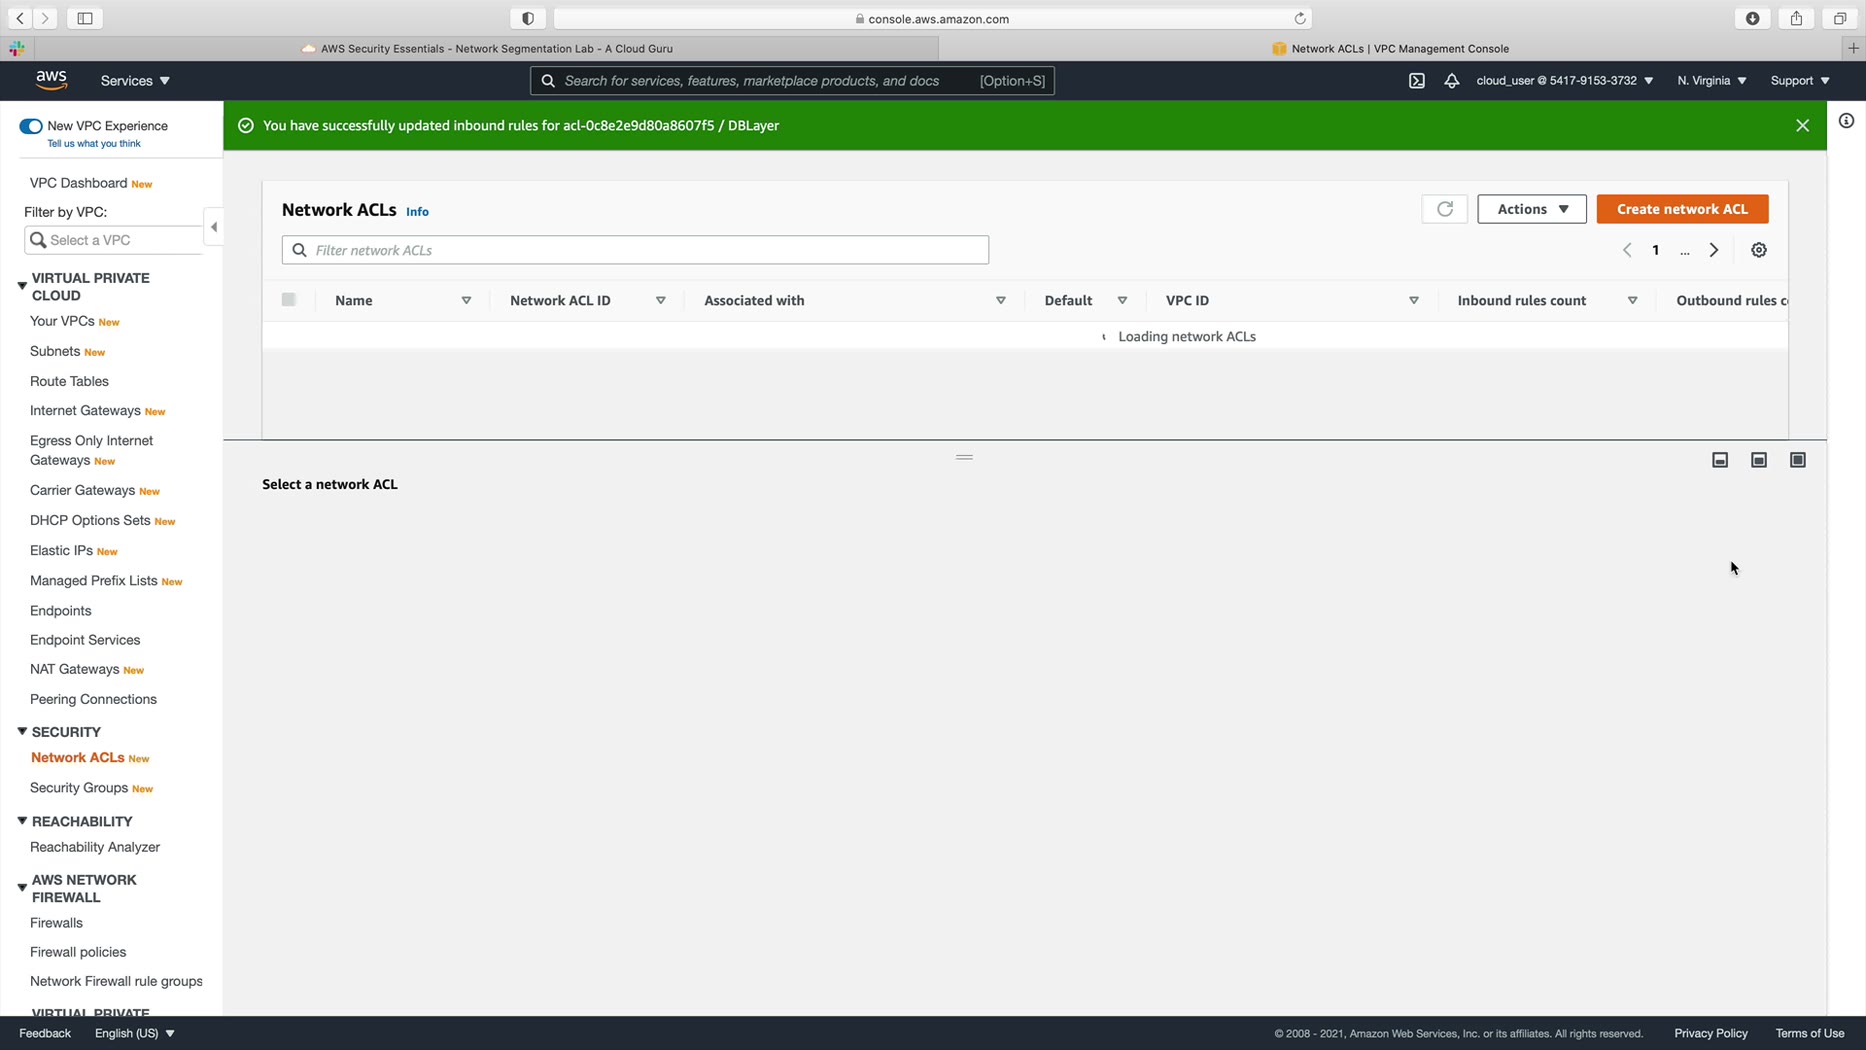Open Your VPCs in sidebar
The height and width of the screenshot is (1050, 1866).
(x=62, y=321)
